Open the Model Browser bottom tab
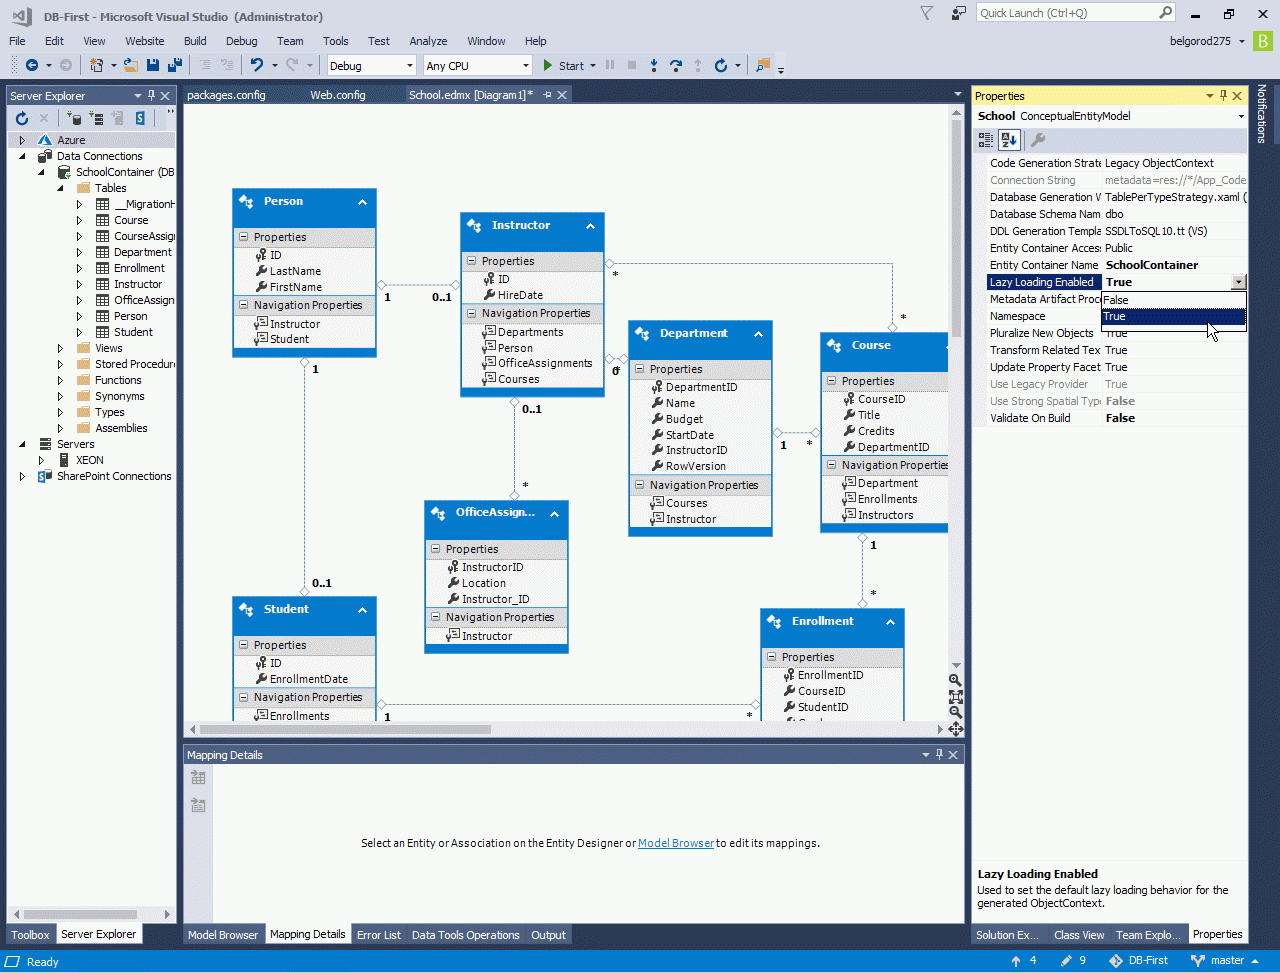The width and height of the screenshot is (1280, 973). [x=224, y=935]
